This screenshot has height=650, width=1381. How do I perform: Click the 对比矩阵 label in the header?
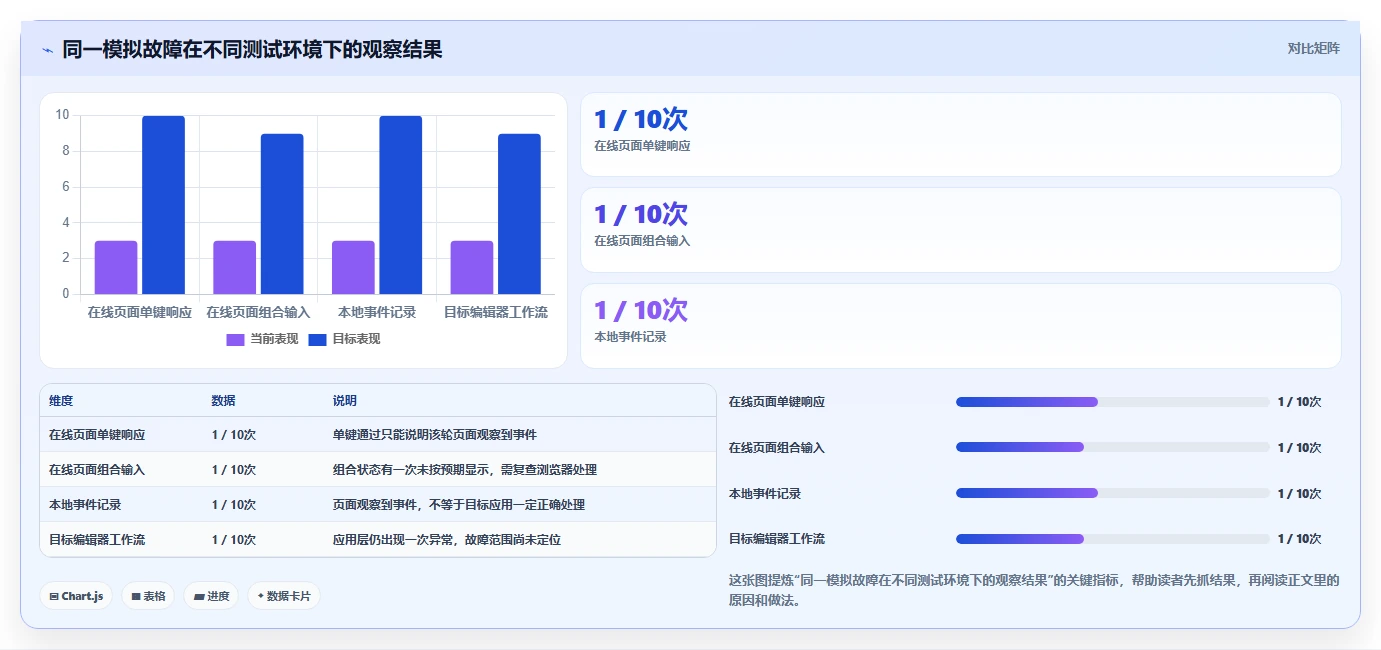(x=1313, y=48)
